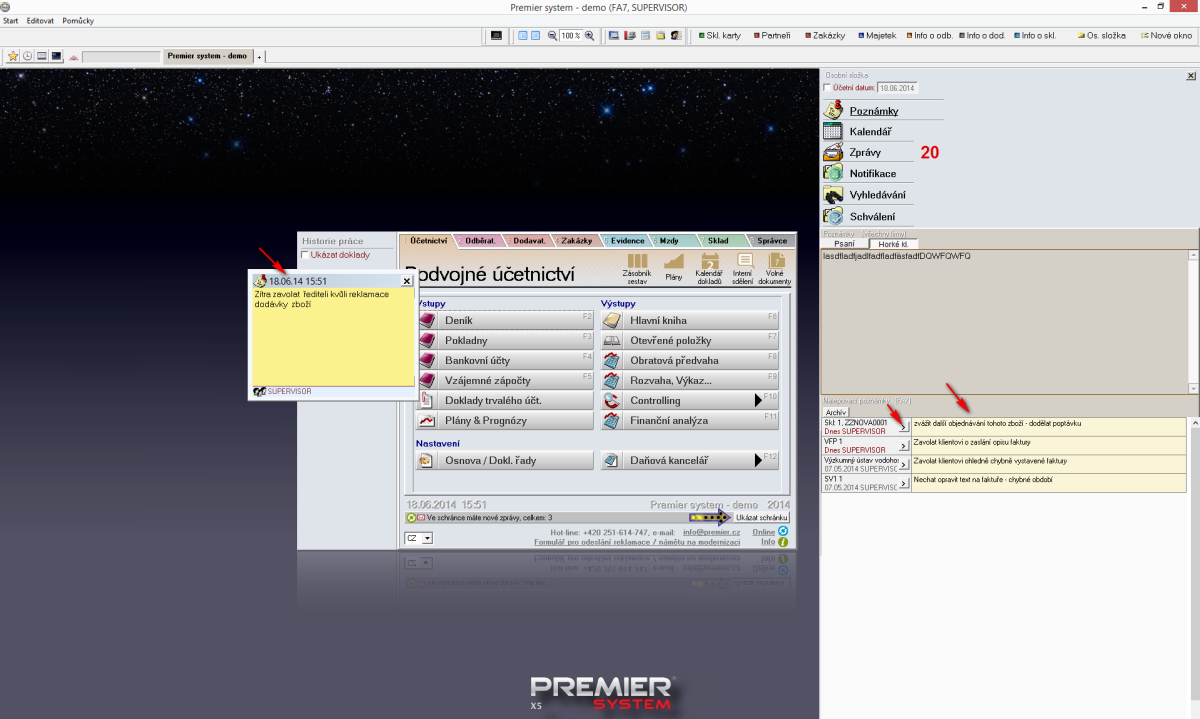Expand the Daňová kancelář submenu arrow
The image size is (1200, 719).
[x=758, y=461]
